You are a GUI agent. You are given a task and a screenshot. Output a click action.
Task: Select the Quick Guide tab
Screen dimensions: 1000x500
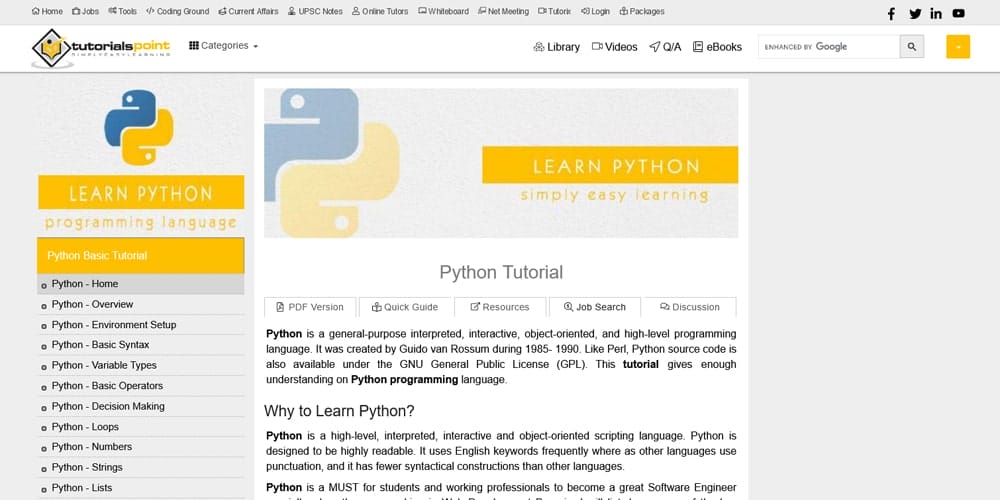[404, 307]
